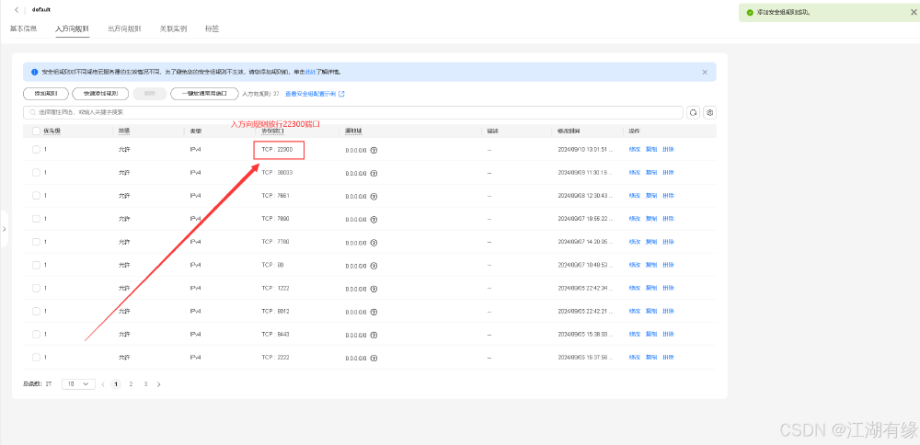This screenshot has width=920, height=445.
Task: Click 删除 for the TCP 7861 rule
Action: 668,195
